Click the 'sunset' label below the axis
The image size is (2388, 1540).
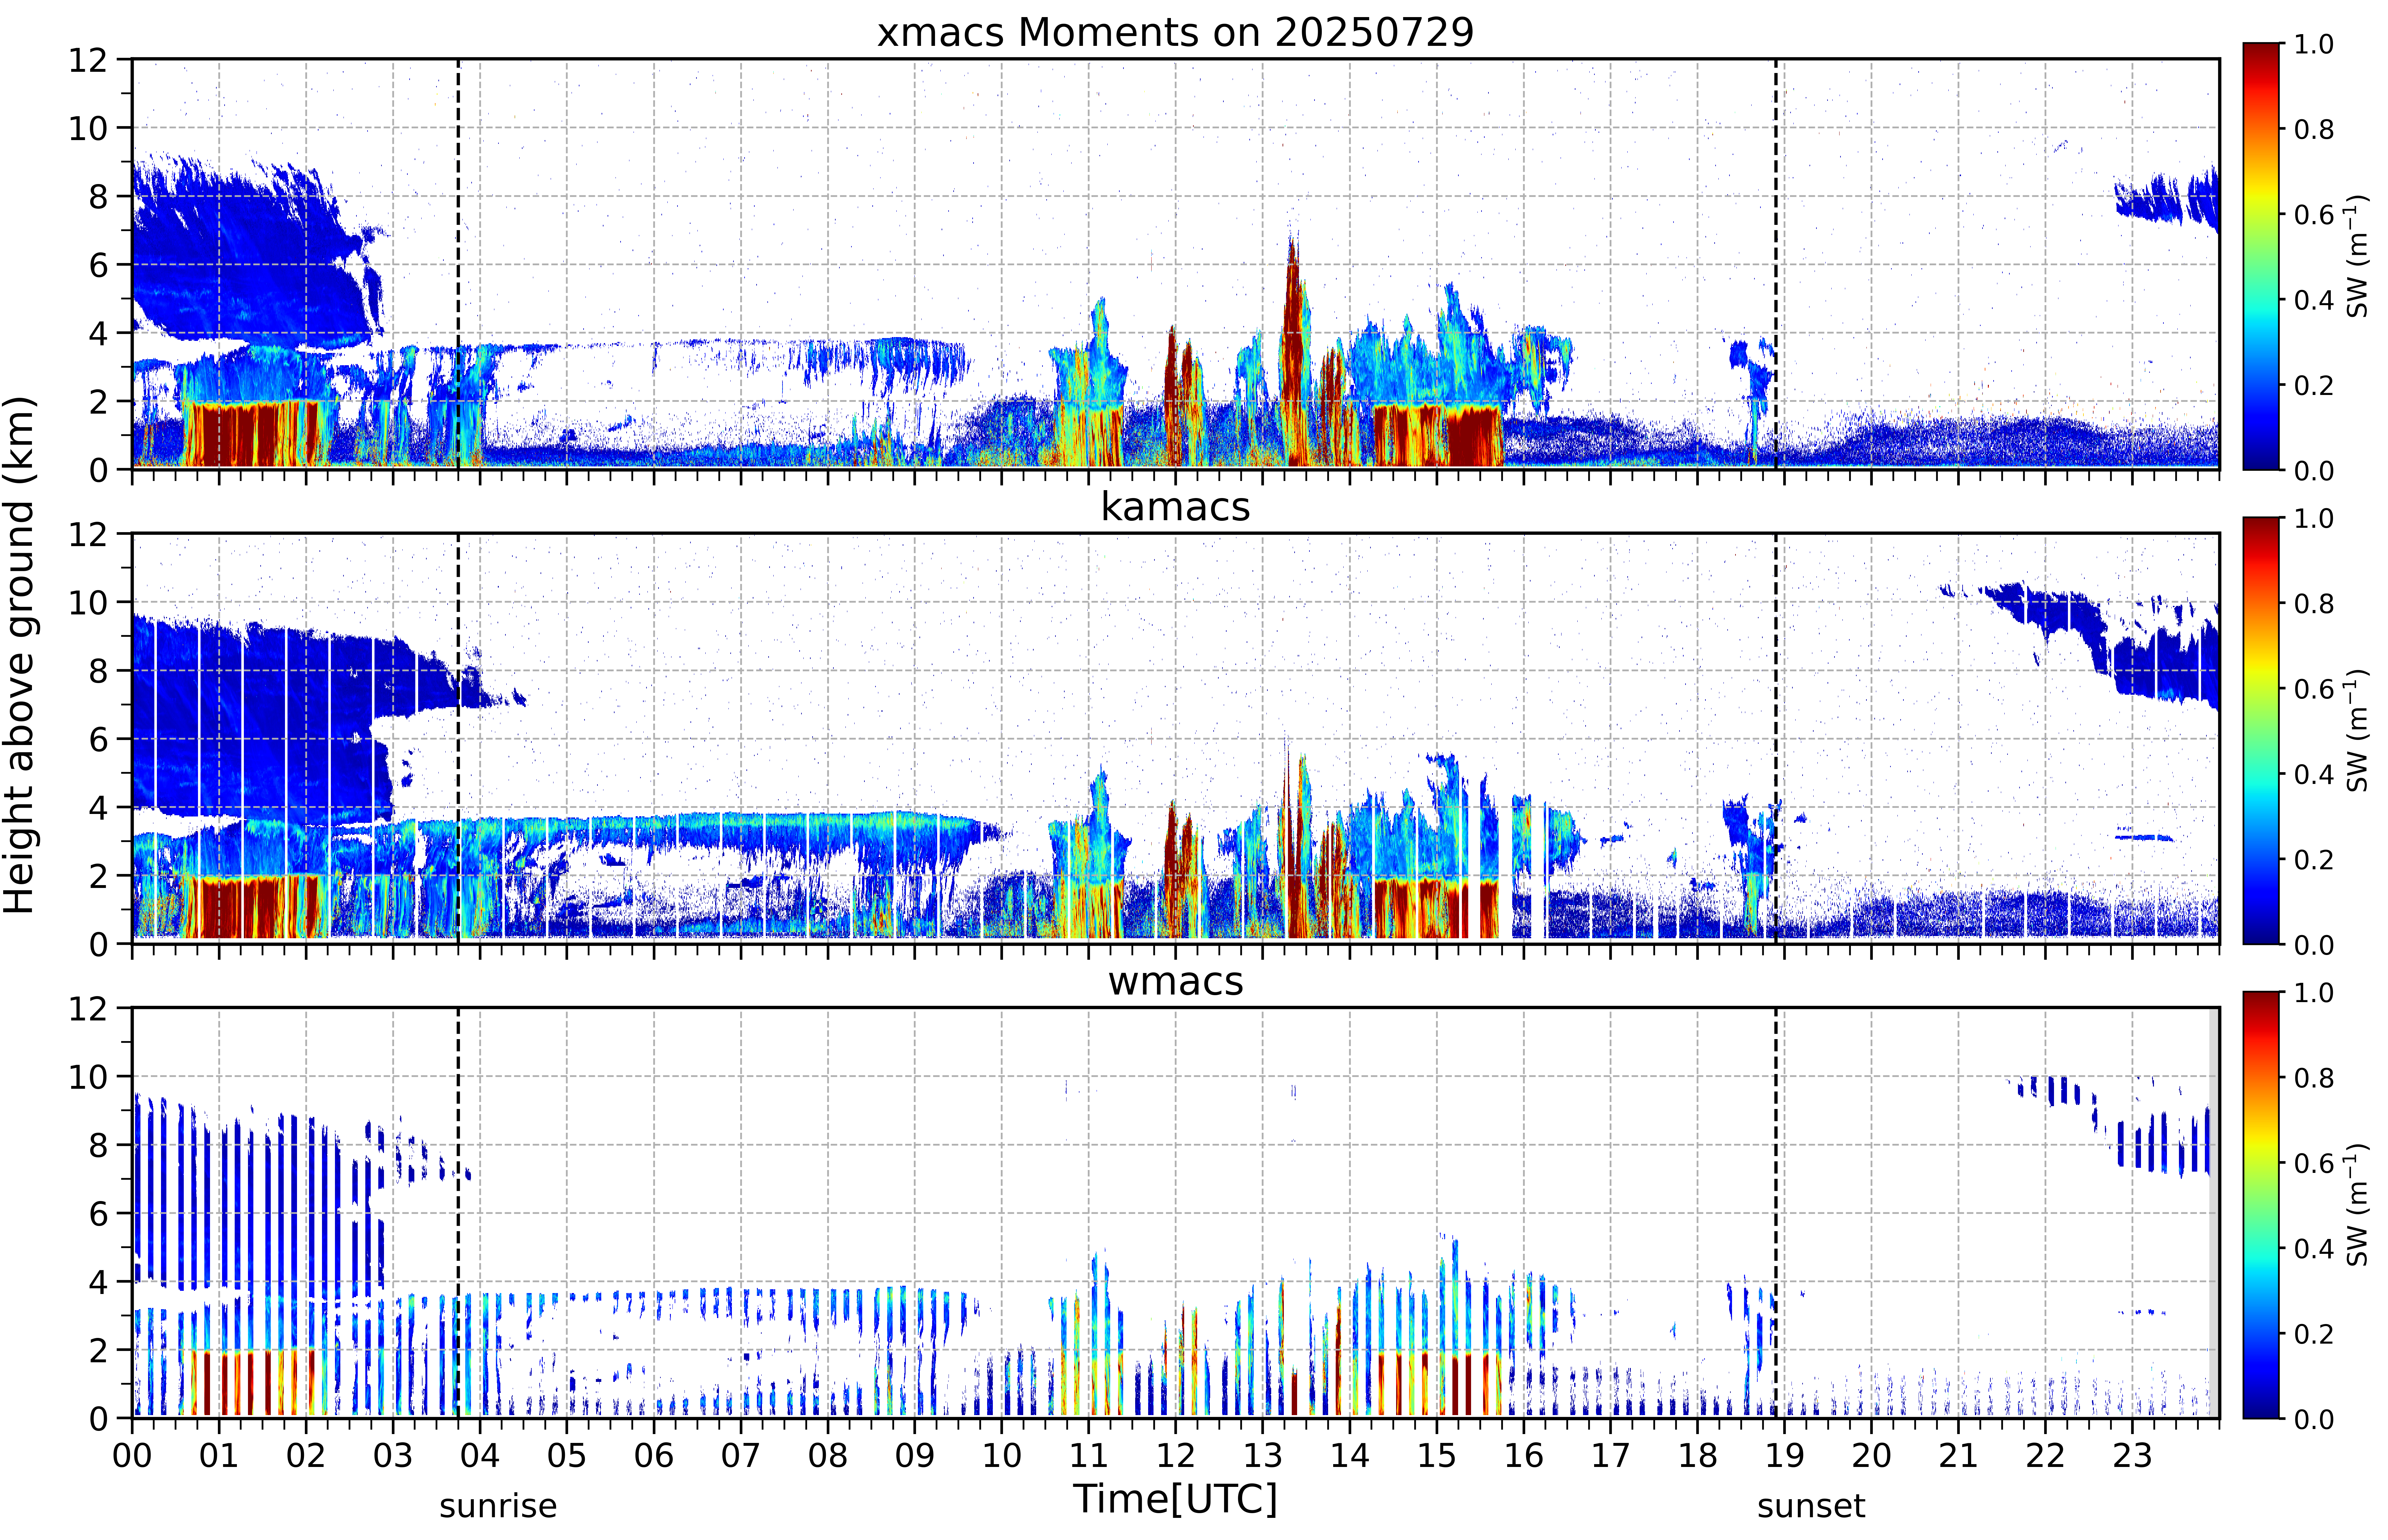[x=1811, y=1506]
